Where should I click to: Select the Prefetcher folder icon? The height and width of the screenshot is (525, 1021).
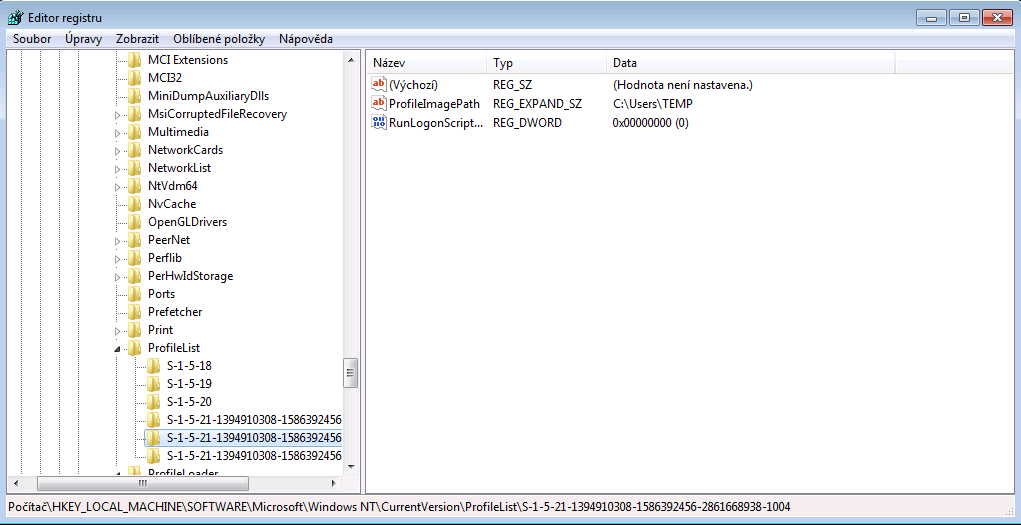coord(135,312)
